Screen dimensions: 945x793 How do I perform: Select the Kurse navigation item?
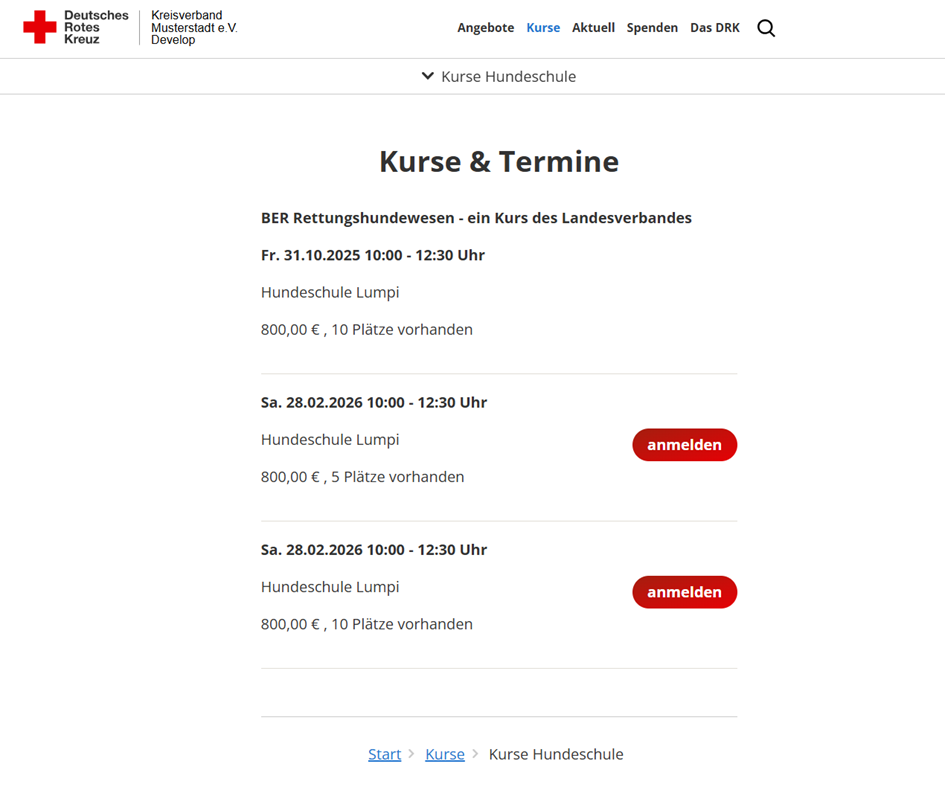click(543, 28)
